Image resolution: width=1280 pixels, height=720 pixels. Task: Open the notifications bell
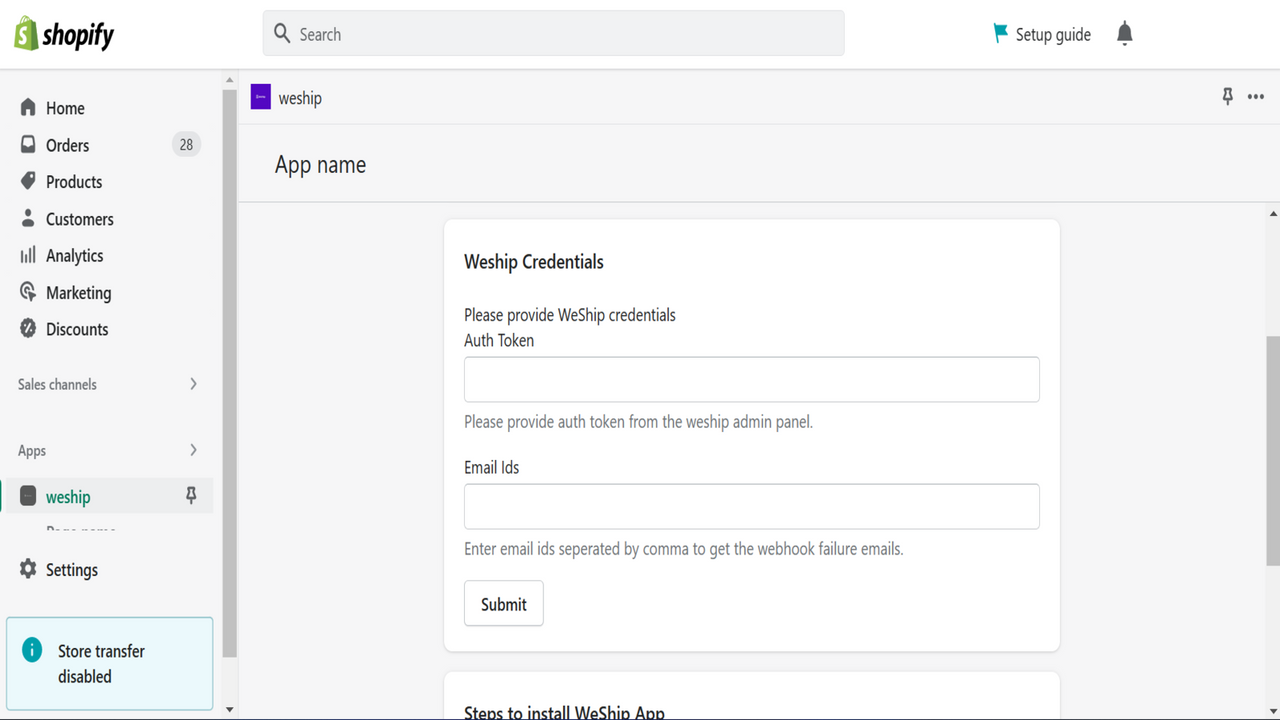click(x=1125, y=34)
